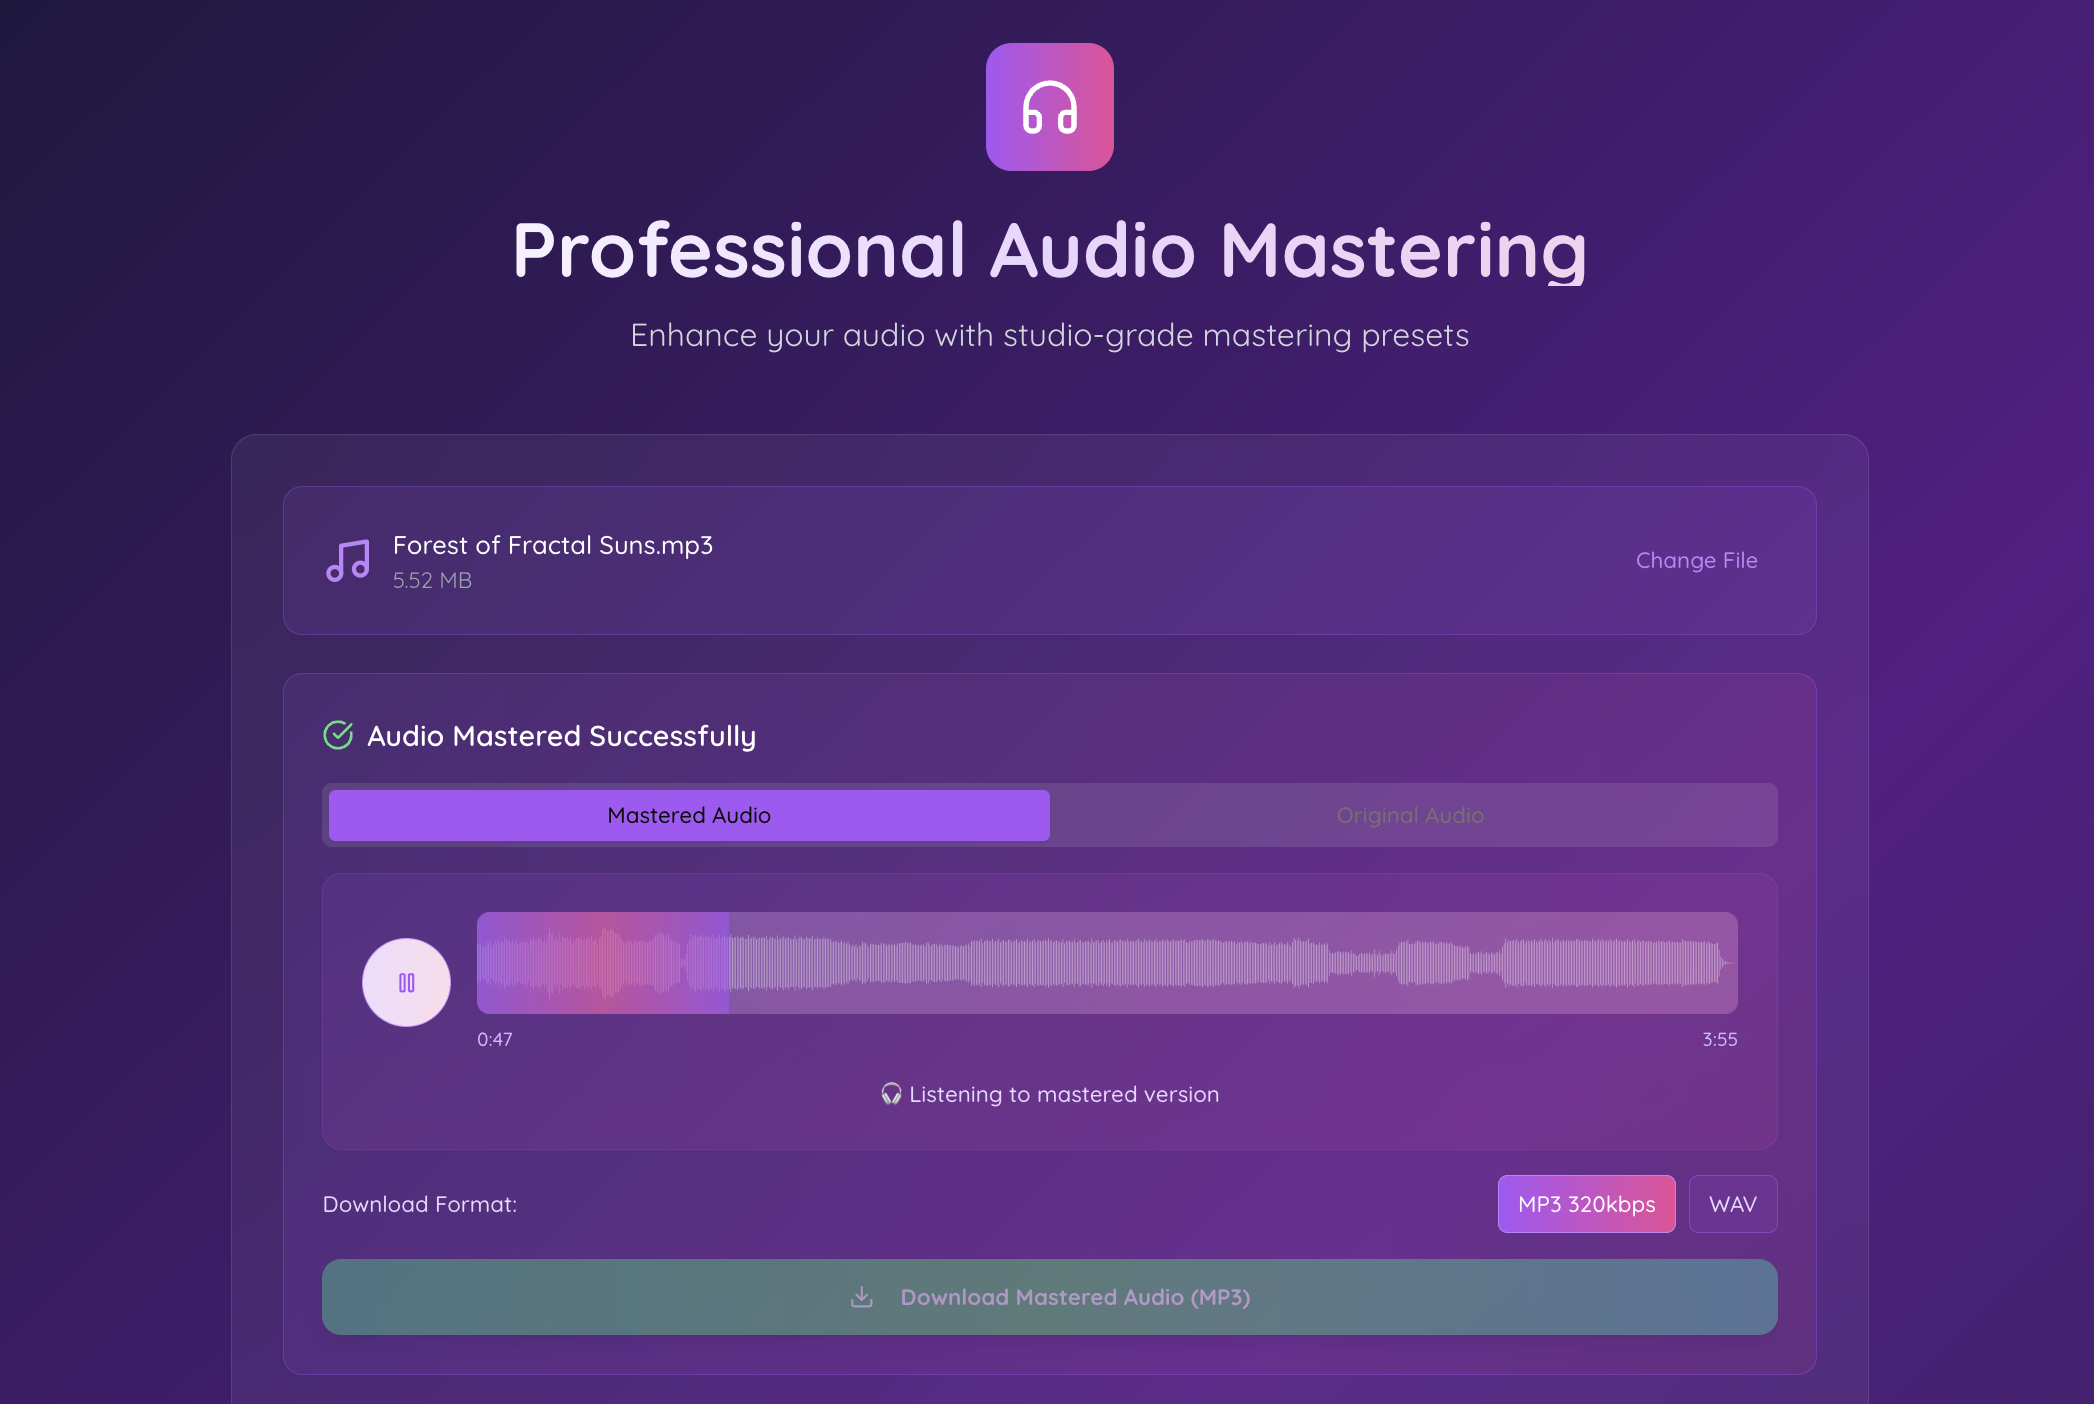The height and width of the screenshot is (1404, 2094).
Task: Click the music note file icon
Action: pos(348,560)
